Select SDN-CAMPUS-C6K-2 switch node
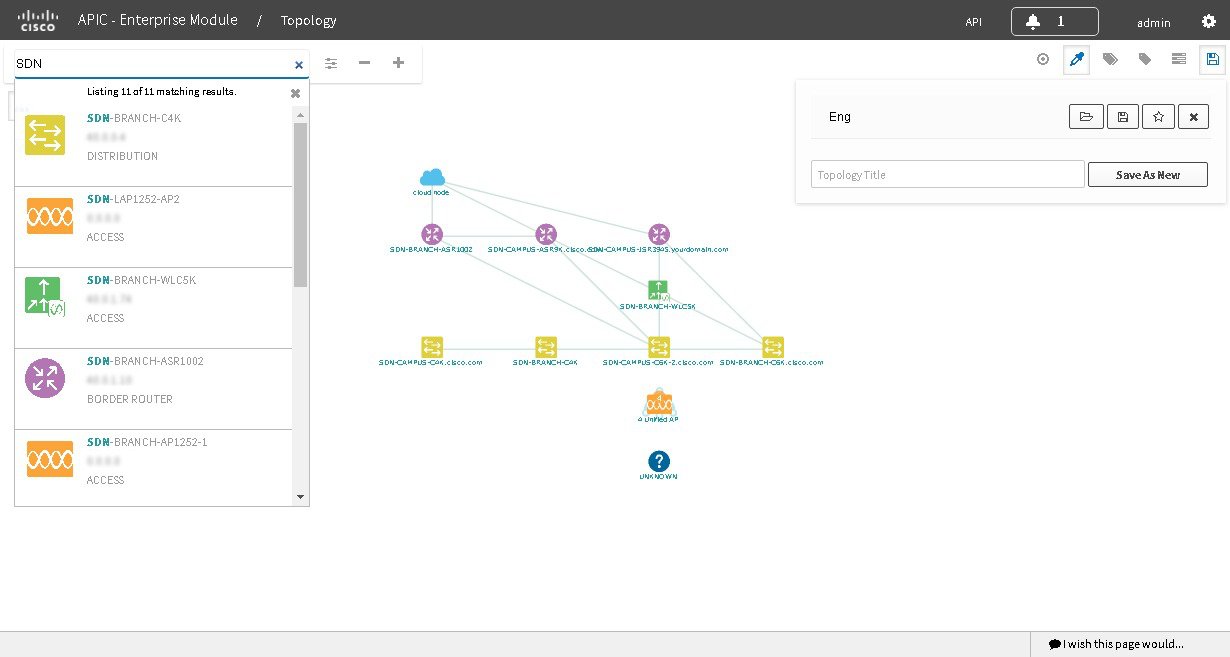This screenshot has height=657, width=1230. [659, 347]
